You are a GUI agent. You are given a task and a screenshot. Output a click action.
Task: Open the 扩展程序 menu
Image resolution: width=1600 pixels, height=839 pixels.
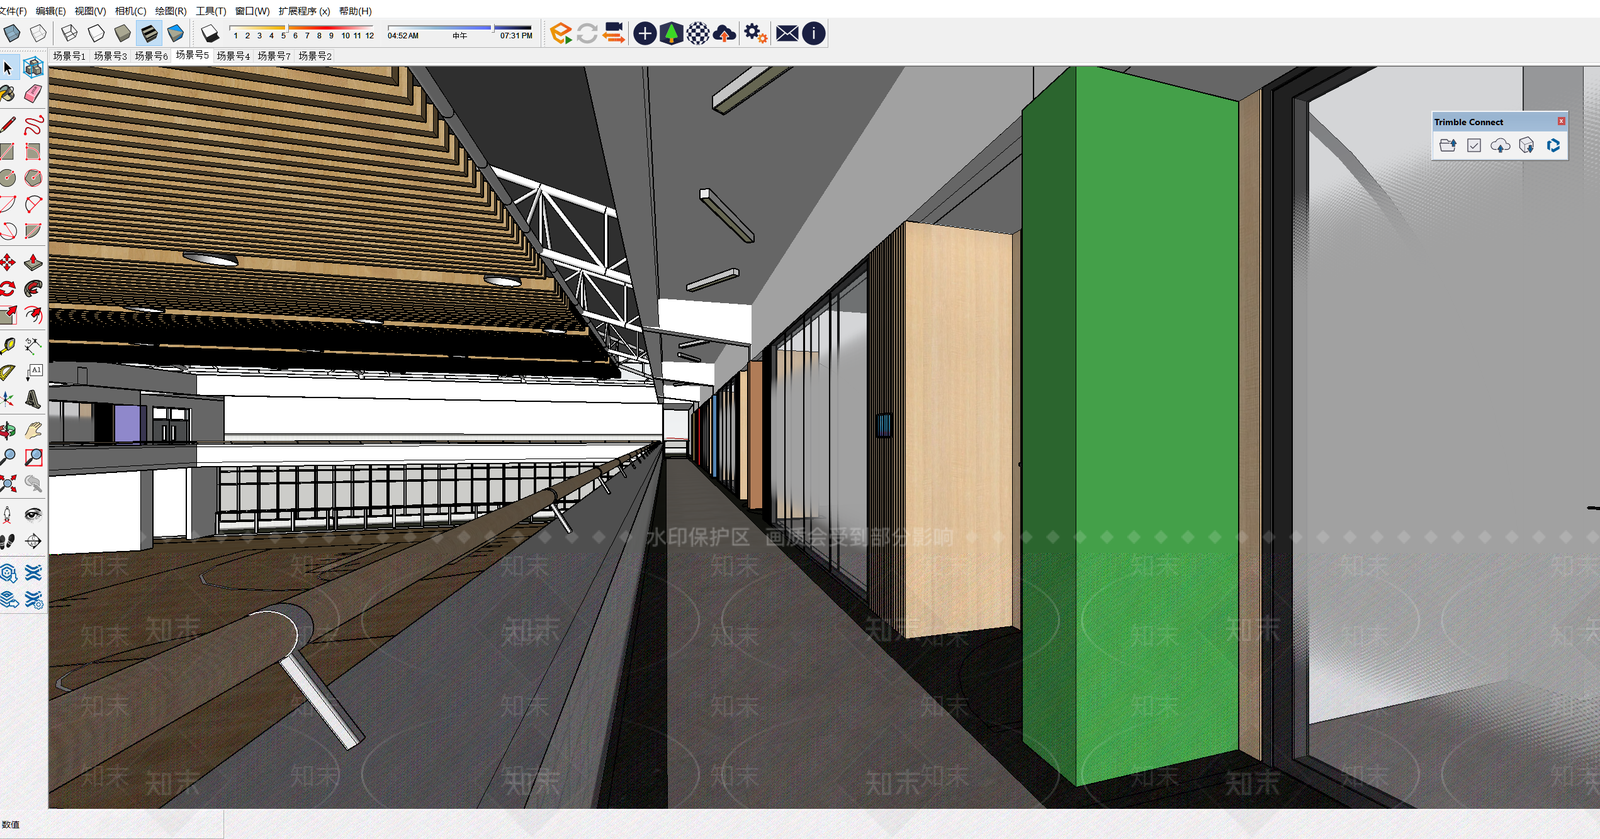pos(304,11)
